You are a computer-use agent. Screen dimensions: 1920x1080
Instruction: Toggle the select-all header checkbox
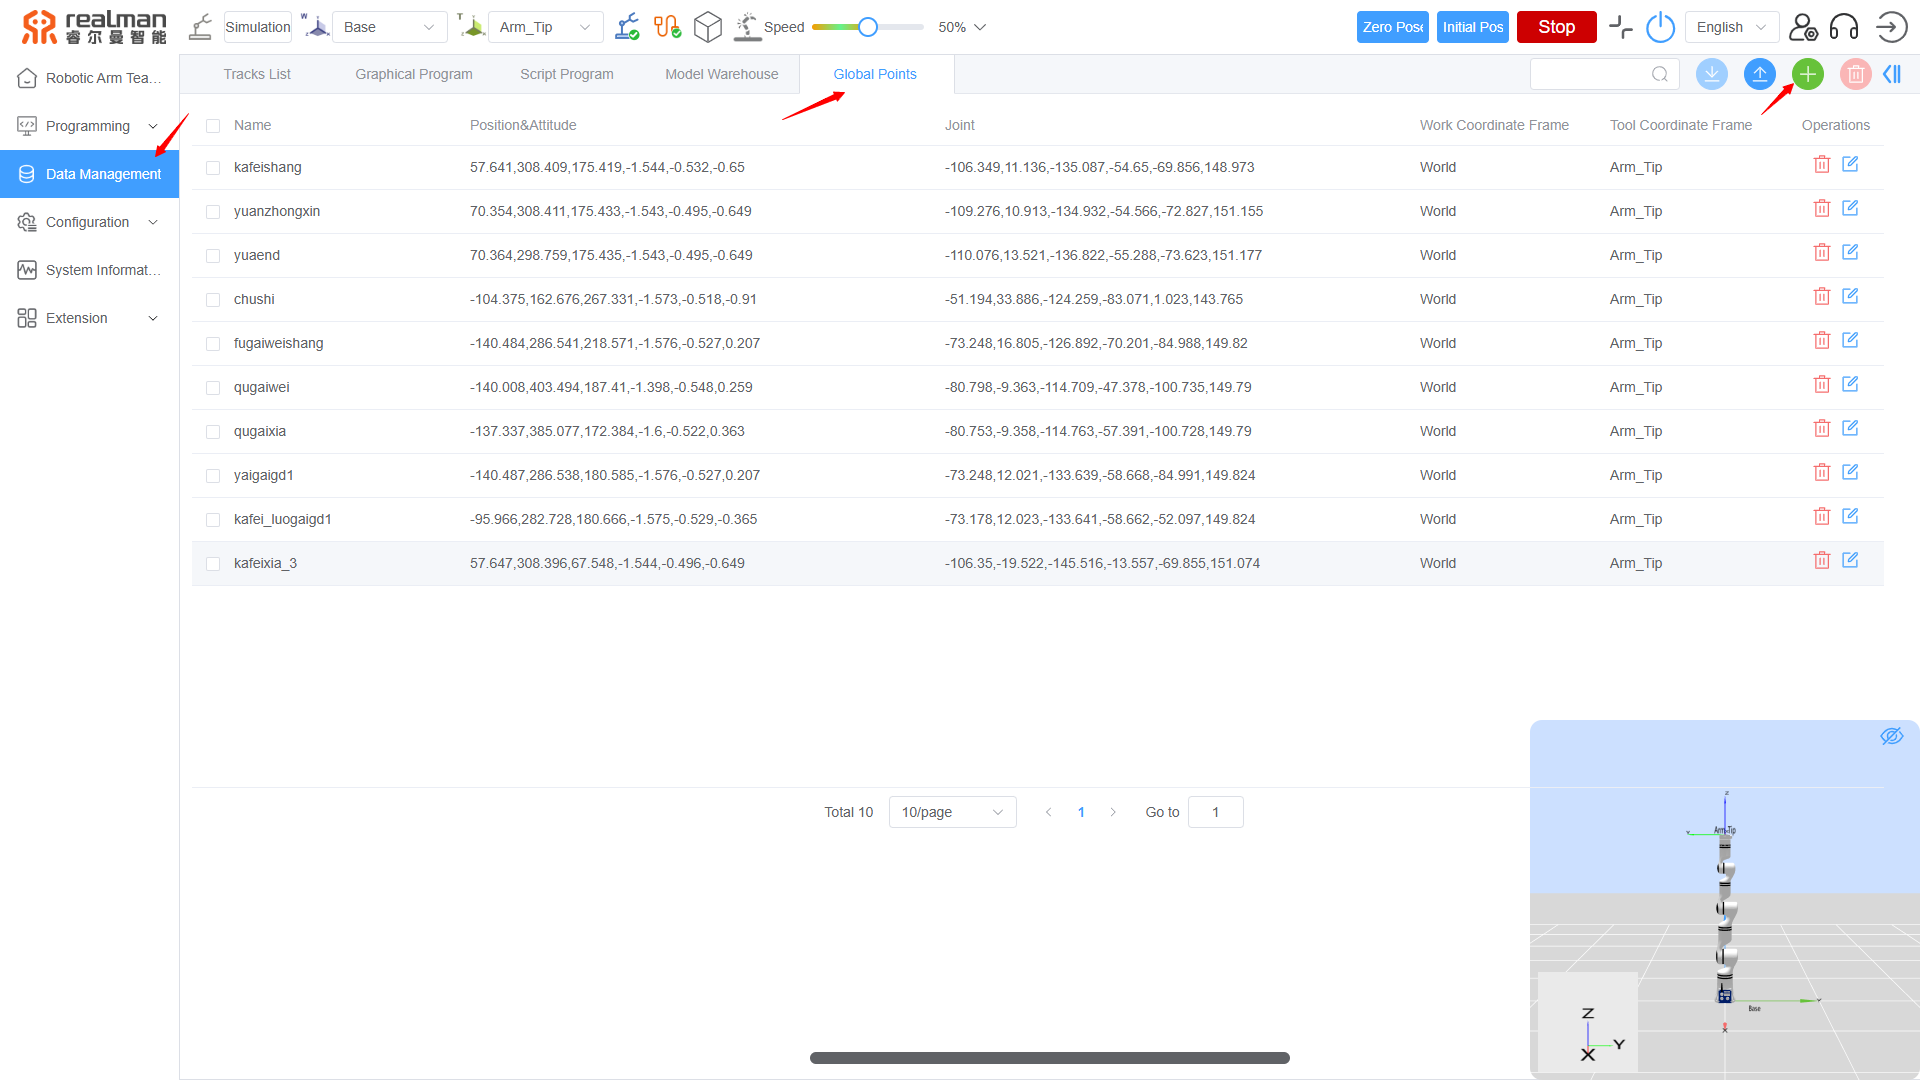tap(213, 126)
